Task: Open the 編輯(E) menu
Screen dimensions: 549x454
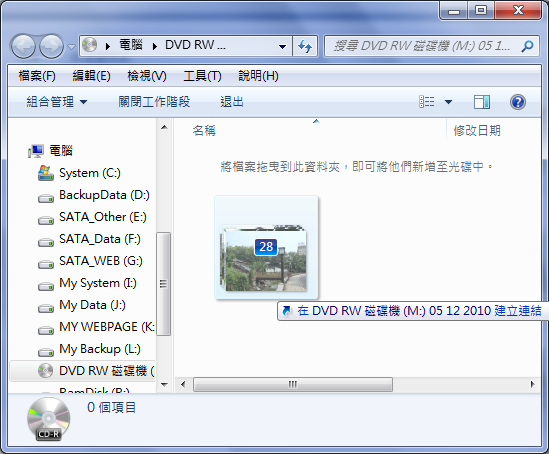Action: point(91,76)
